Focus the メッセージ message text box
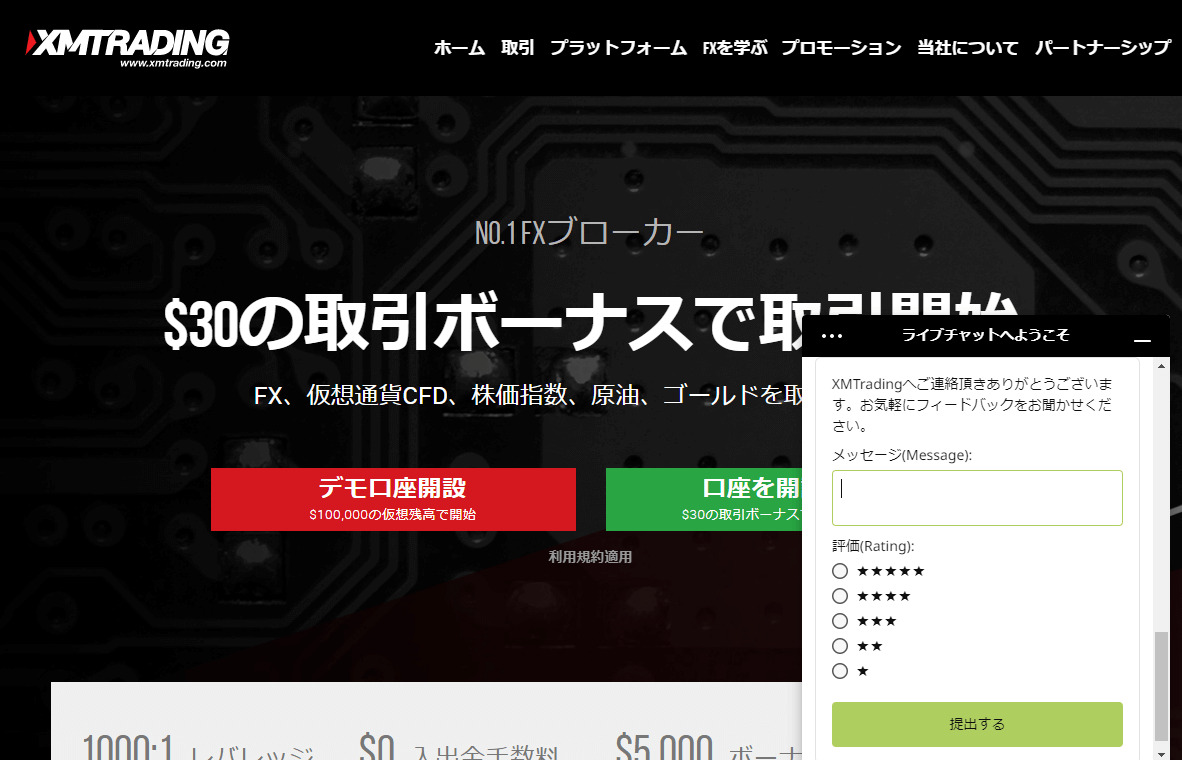Viewport: 1182px width, 760px height. tap(977, 498)
